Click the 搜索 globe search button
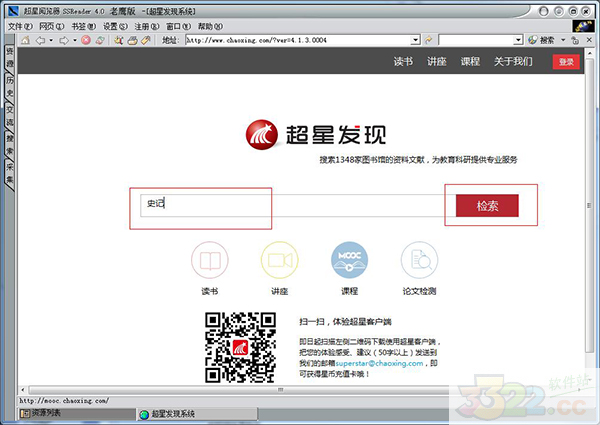Image resolution: width=600 pixels, height=425 pixels. (x=541, y=40)
